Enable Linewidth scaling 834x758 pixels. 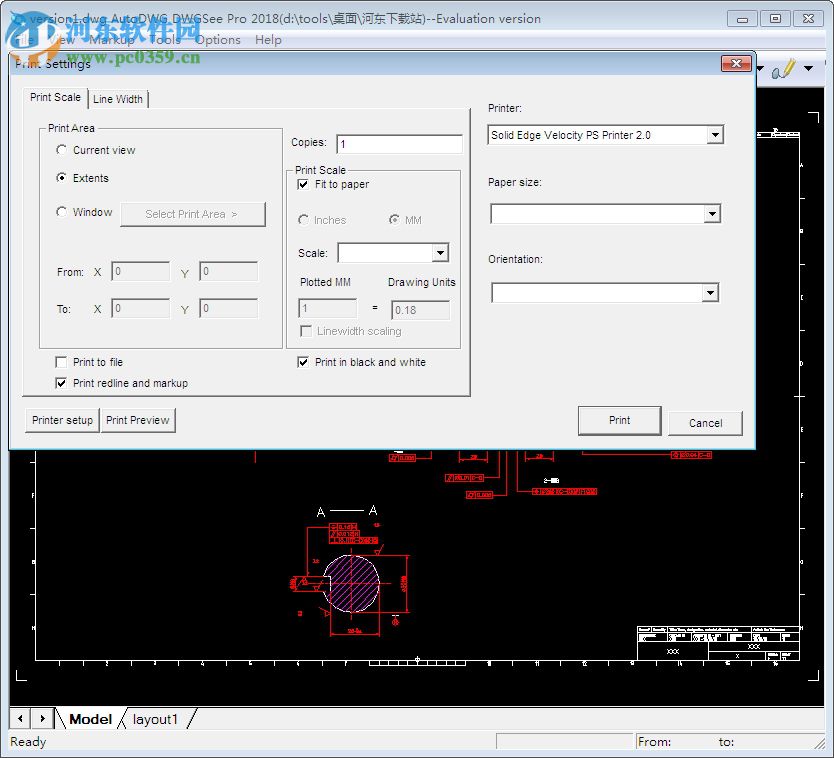(x=304, y=331)
